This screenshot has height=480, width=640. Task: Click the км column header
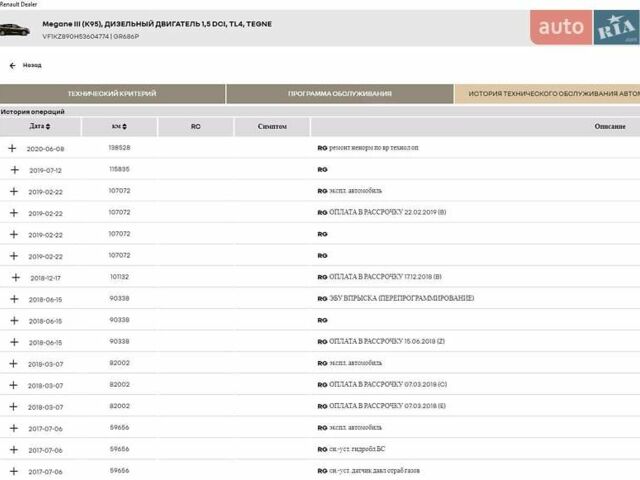tap(119, 127)
